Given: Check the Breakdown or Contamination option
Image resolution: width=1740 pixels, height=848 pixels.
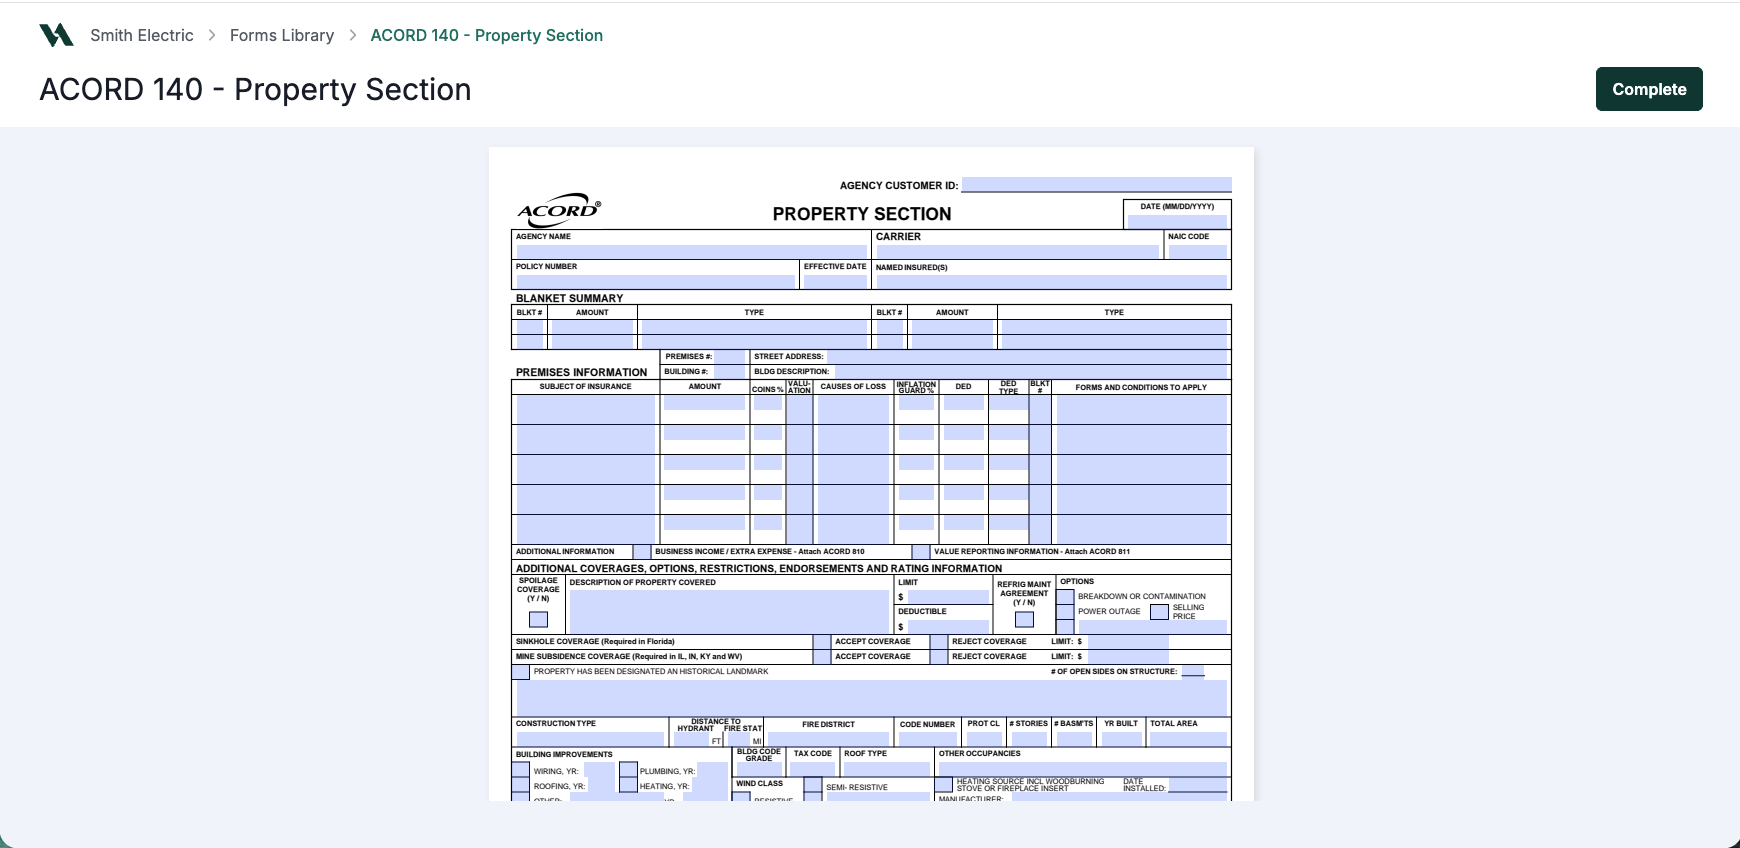Looking at the screenshot, I should pos(1065,596).
